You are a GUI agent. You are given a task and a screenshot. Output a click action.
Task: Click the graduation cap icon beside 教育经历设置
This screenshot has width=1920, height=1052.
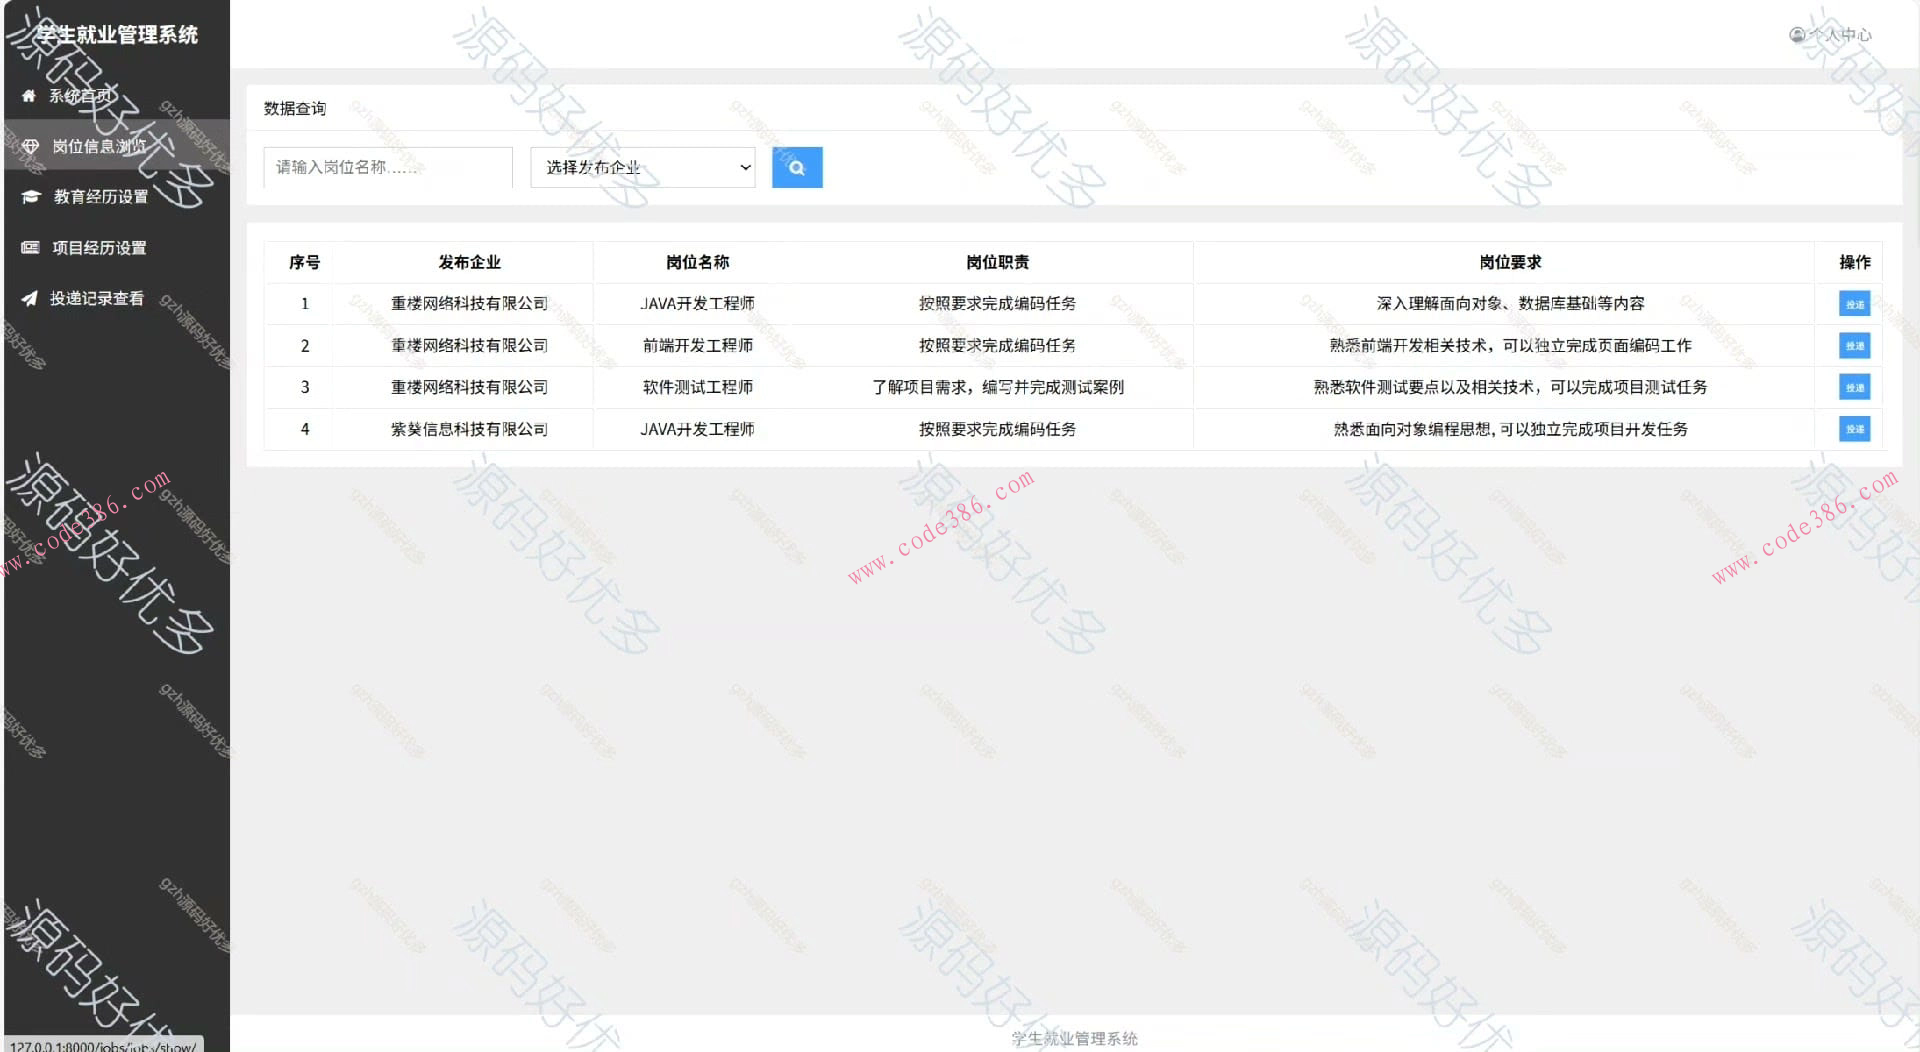31,197
